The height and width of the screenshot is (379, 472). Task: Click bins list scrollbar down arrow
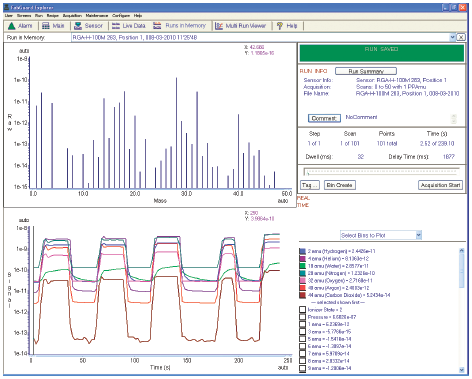coord(462,370)
